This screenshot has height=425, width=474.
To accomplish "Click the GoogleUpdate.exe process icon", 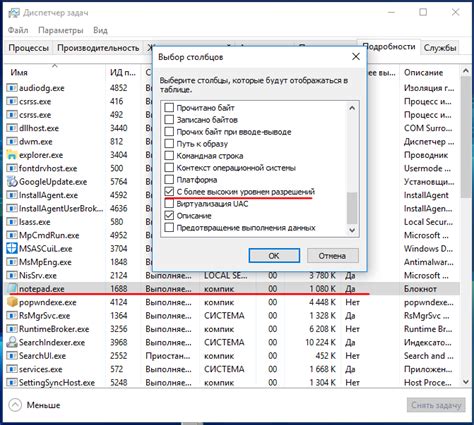I will (12, 182).
